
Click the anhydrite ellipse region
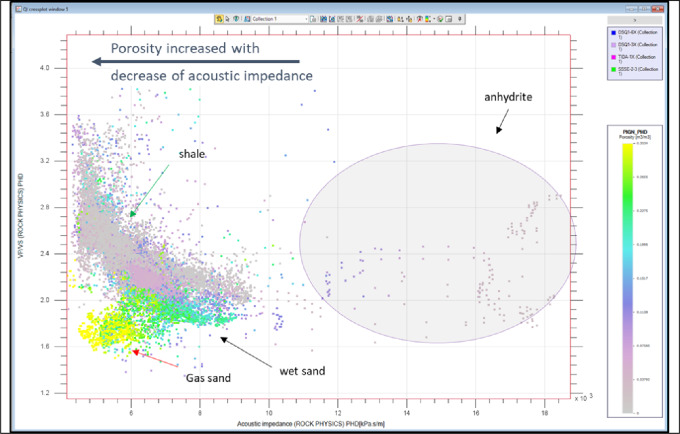[x=438, y=243]
